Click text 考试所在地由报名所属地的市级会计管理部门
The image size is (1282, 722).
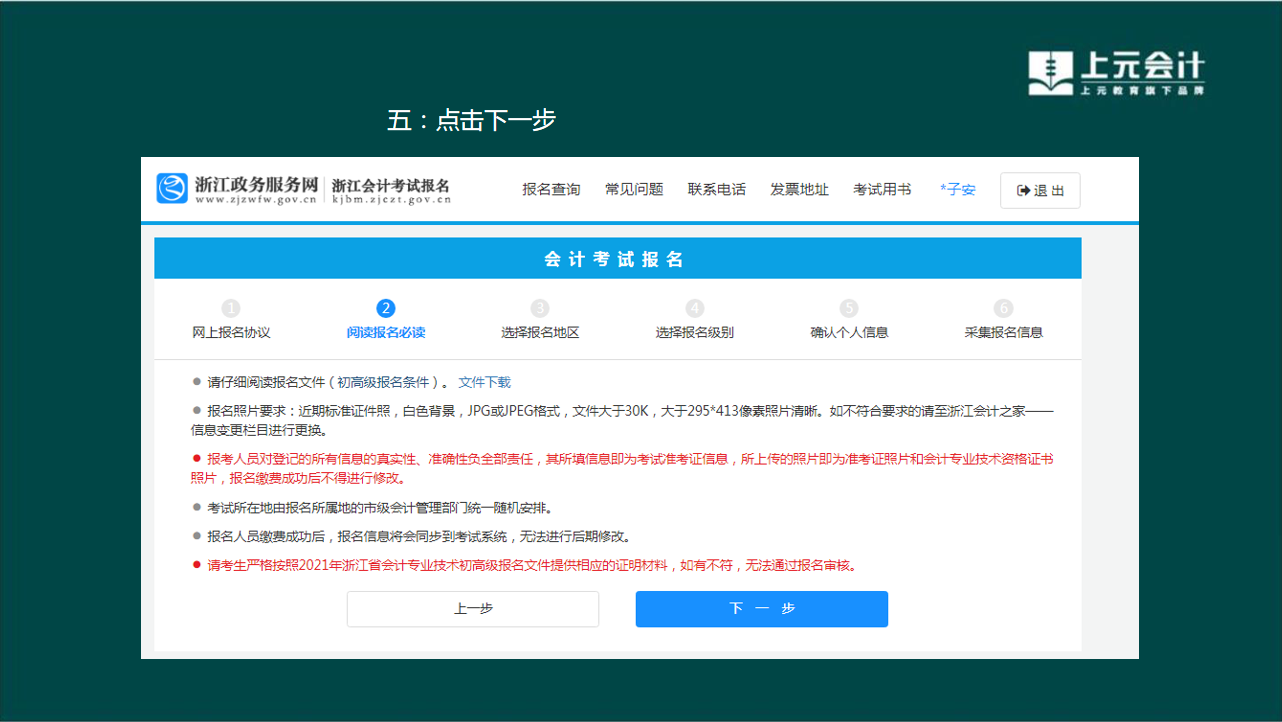(379, 507)
